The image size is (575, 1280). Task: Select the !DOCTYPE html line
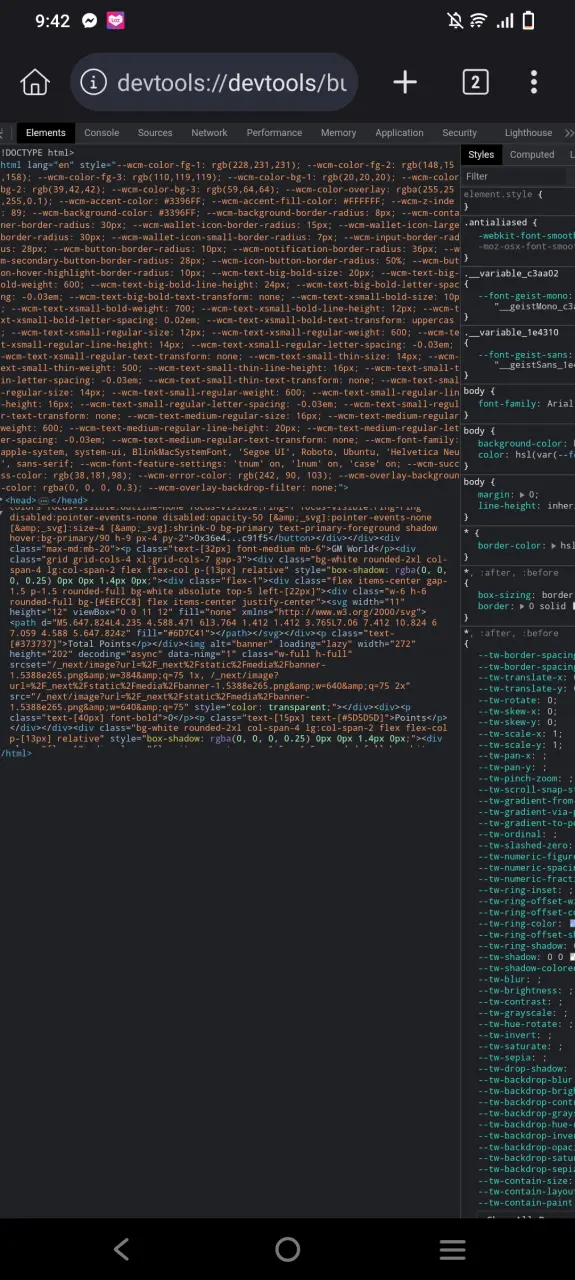coord(37,152)
